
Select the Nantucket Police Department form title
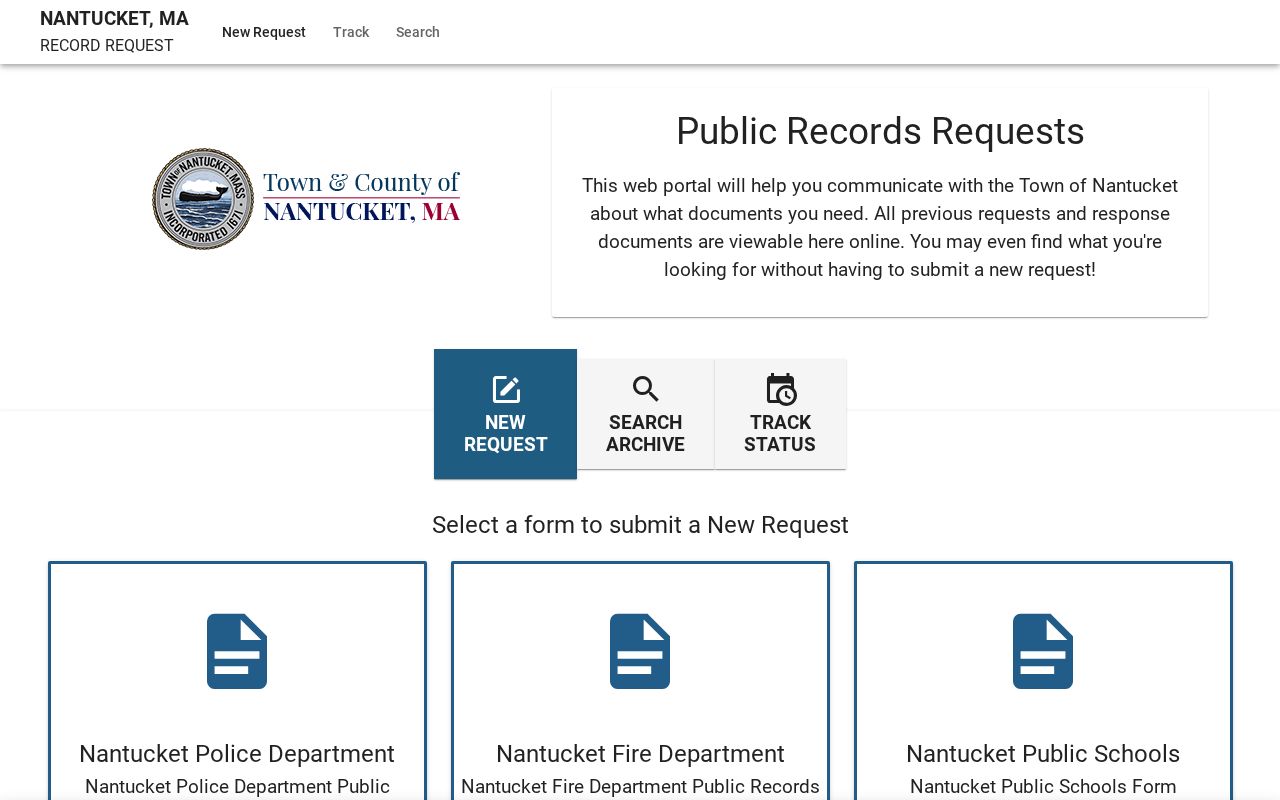point(237,754)
